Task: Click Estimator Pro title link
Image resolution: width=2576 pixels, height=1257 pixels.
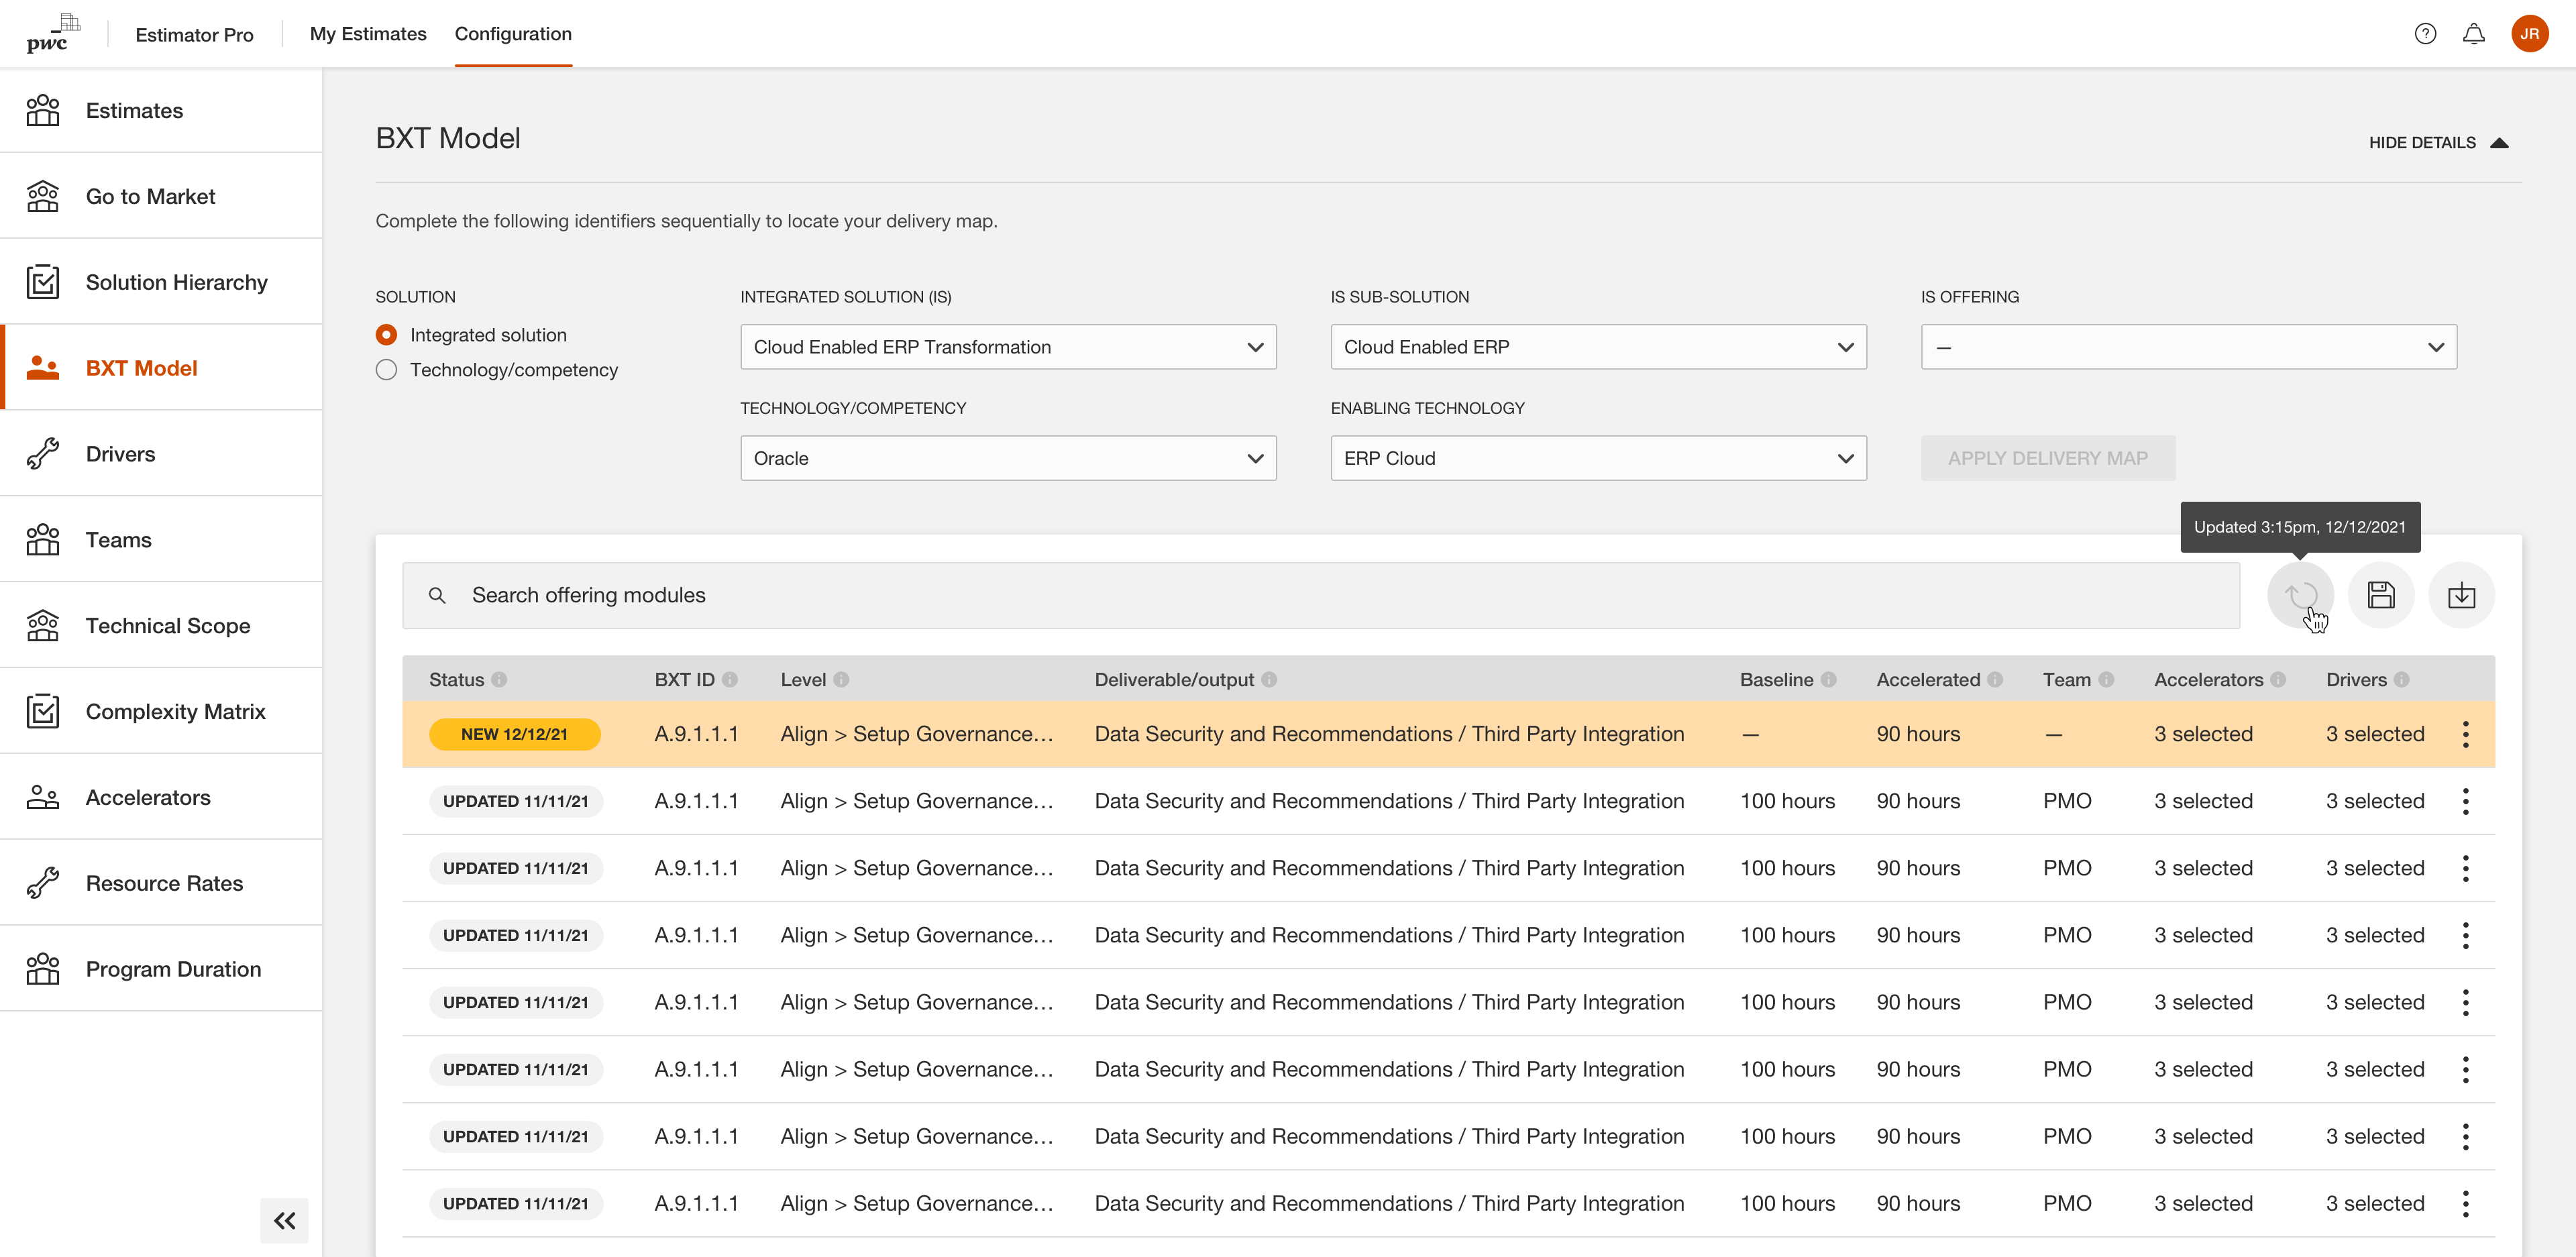Action: (x=194, y=35)
